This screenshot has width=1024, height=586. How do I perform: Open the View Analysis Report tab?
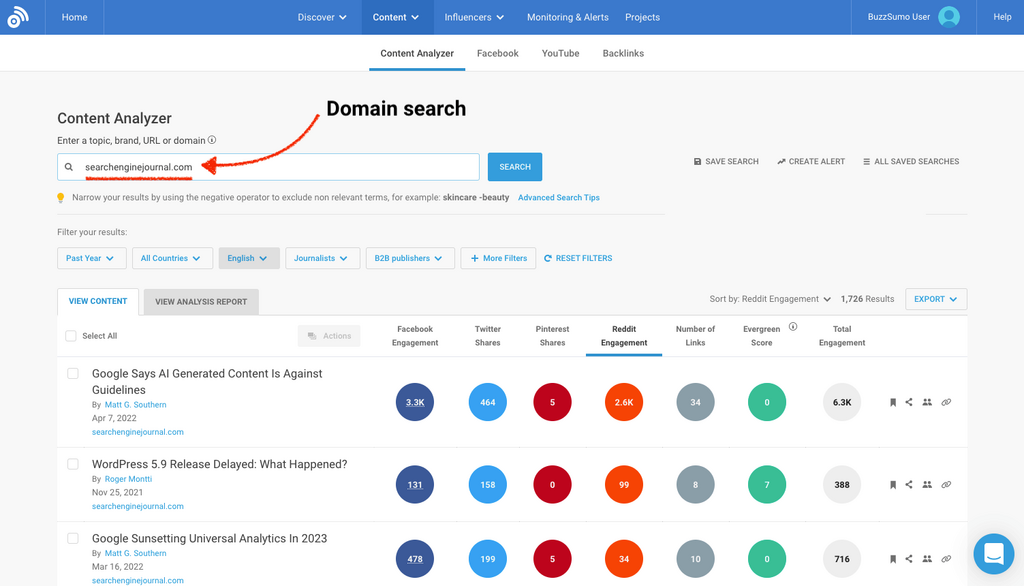point(201,301)
